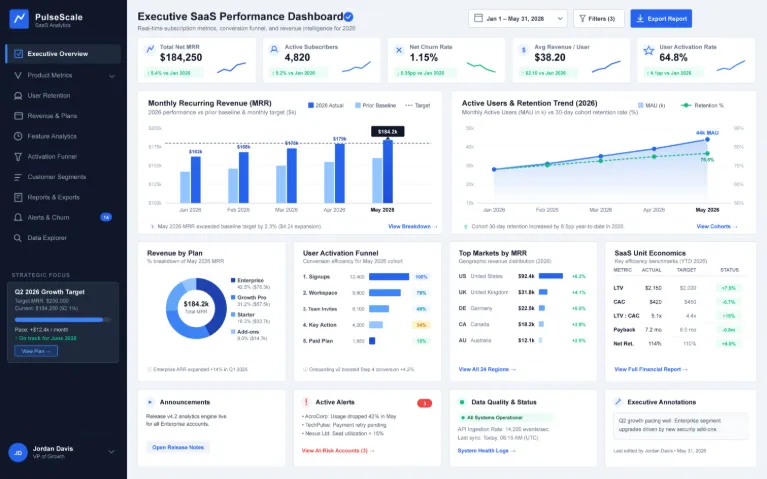Click the Active Alerts exclamation icon
The height and width of the screenshot is (479, 767).
pyautogui.click(x=306, y=402)
